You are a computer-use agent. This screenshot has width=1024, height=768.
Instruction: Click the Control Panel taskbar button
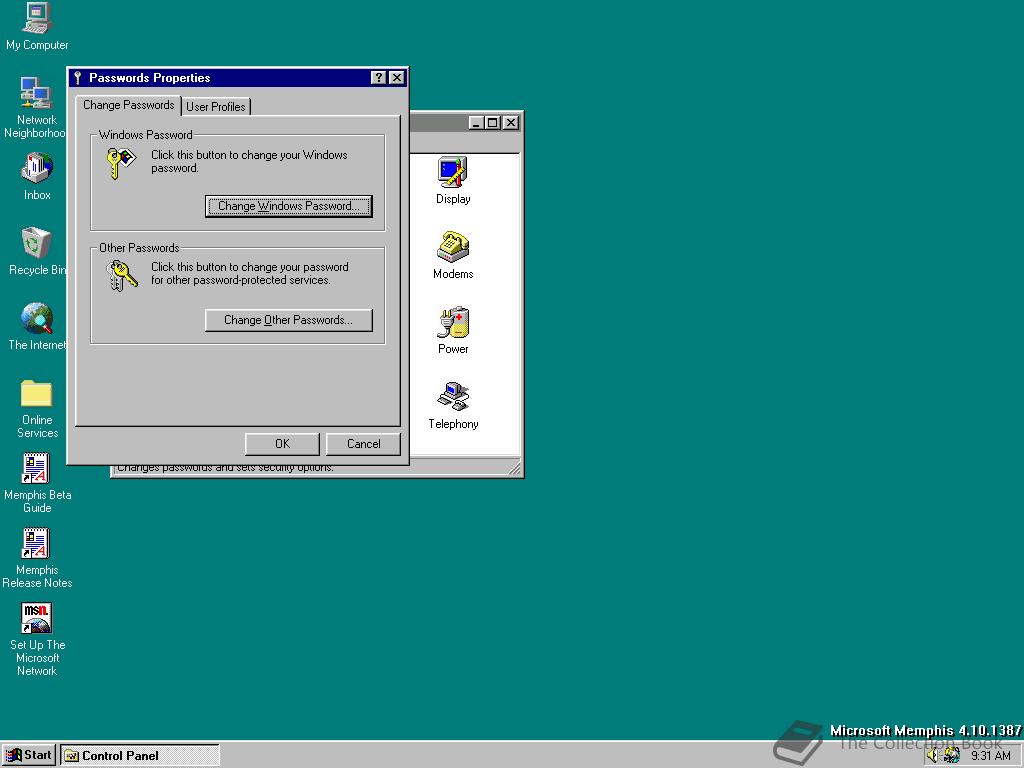pos(140,756)
